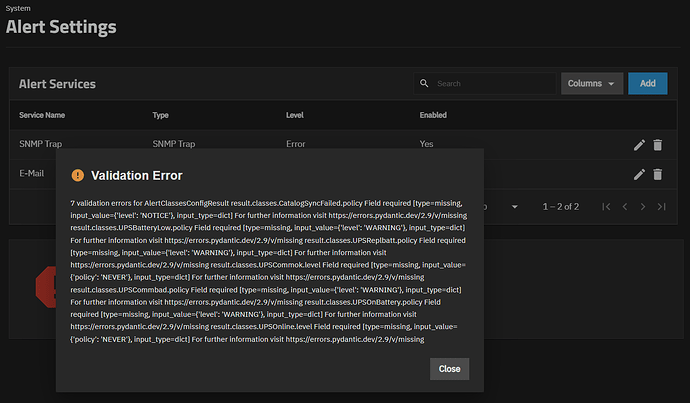The image size is (690, 403).
Task: Go to the previous page arrow
Action: 624,207
